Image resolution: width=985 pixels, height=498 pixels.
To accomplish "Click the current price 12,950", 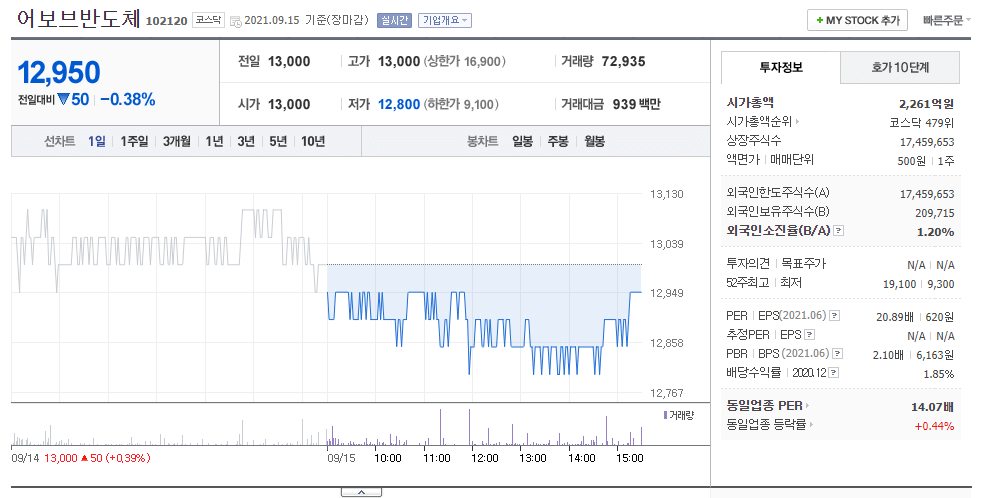I will 59,72.
